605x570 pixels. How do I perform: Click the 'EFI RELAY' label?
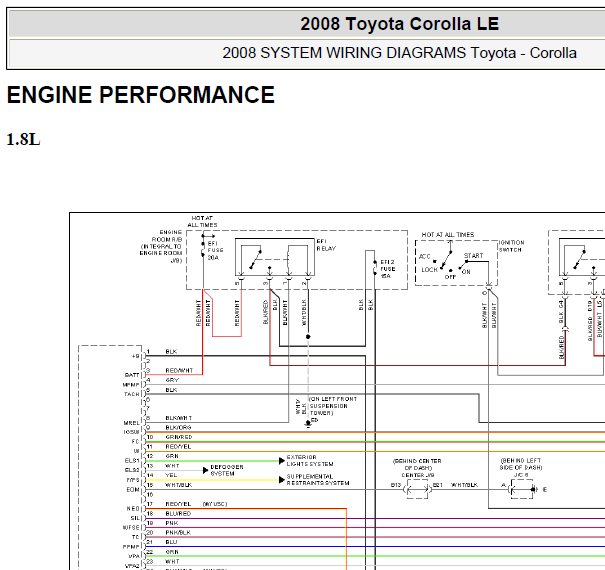click(x=326, y=245)
